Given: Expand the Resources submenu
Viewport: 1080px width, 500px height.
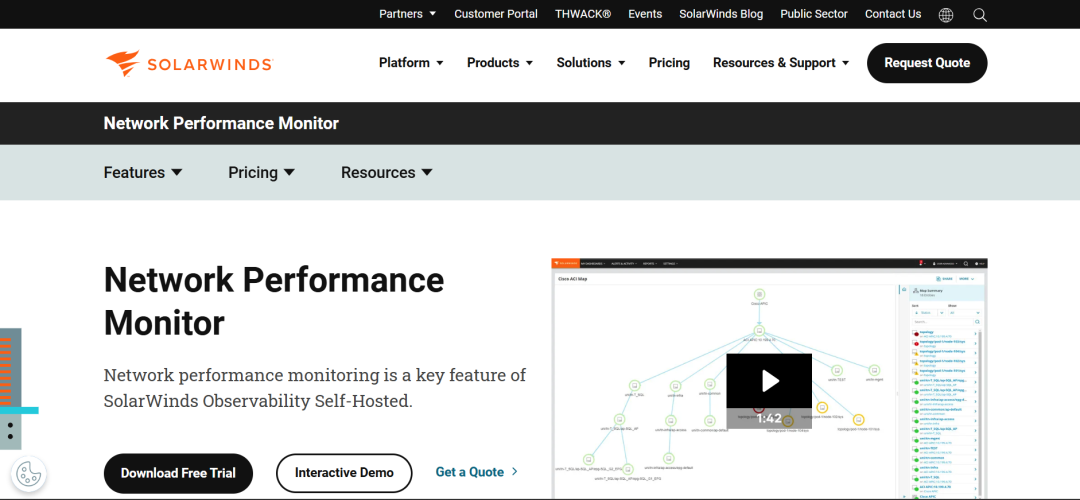Looking at the screenshot, I should click(x=387, y=172).
